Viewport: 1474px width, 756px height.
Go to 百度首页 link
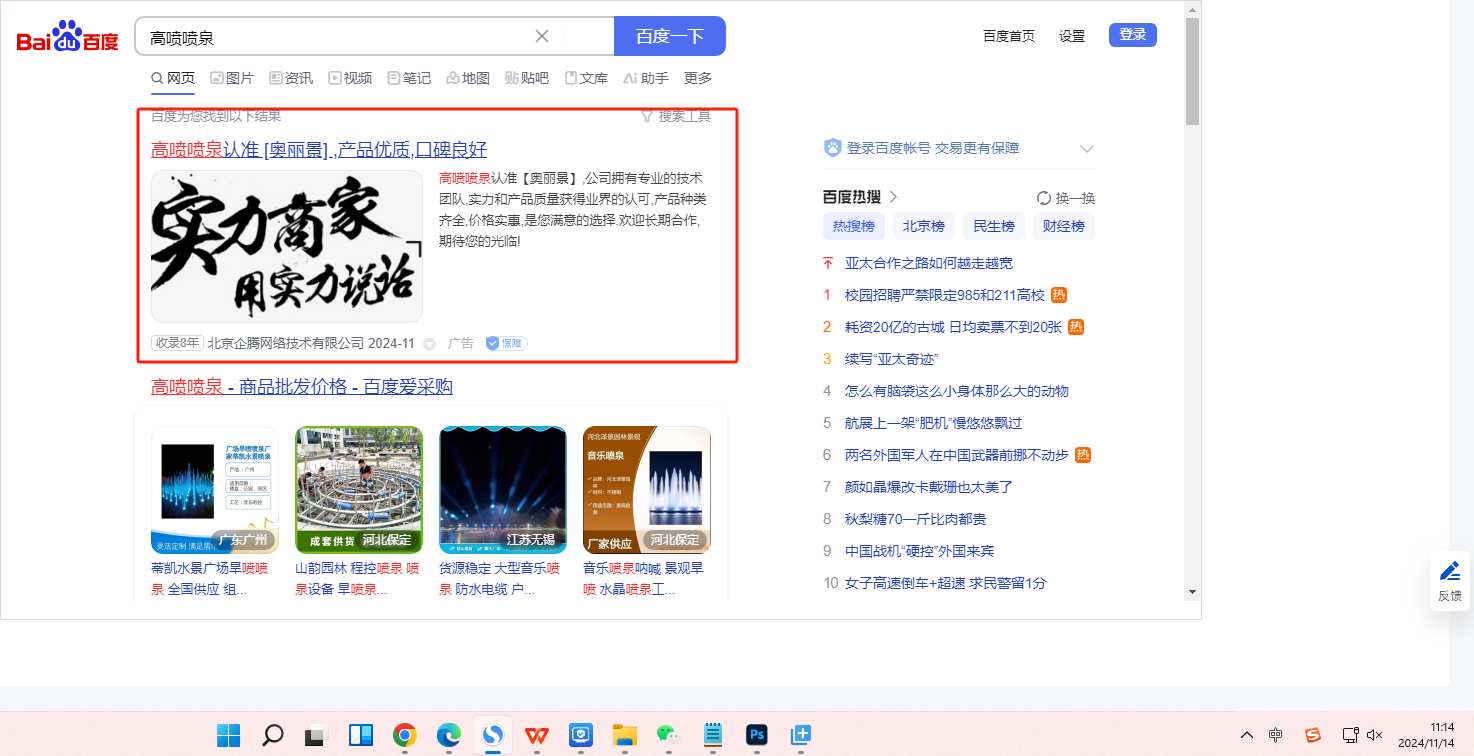[x=1009, y=36]
